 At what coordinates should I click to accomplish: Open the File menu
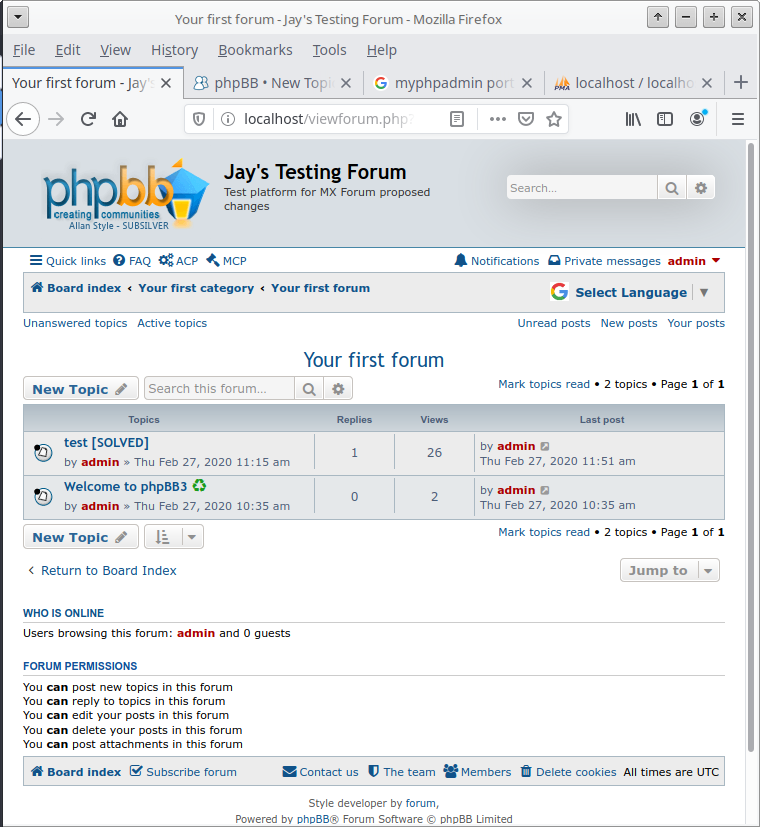pos(24,50)
